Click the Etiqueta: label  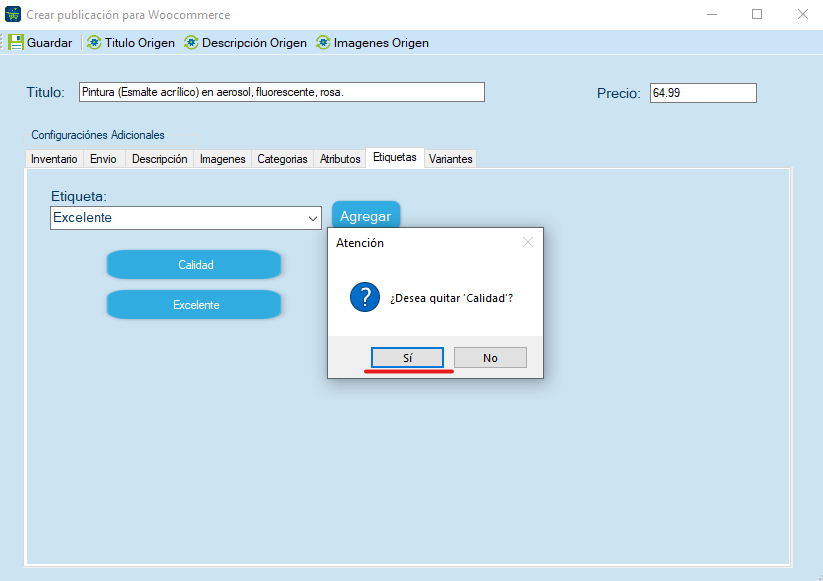pos(79,196)
